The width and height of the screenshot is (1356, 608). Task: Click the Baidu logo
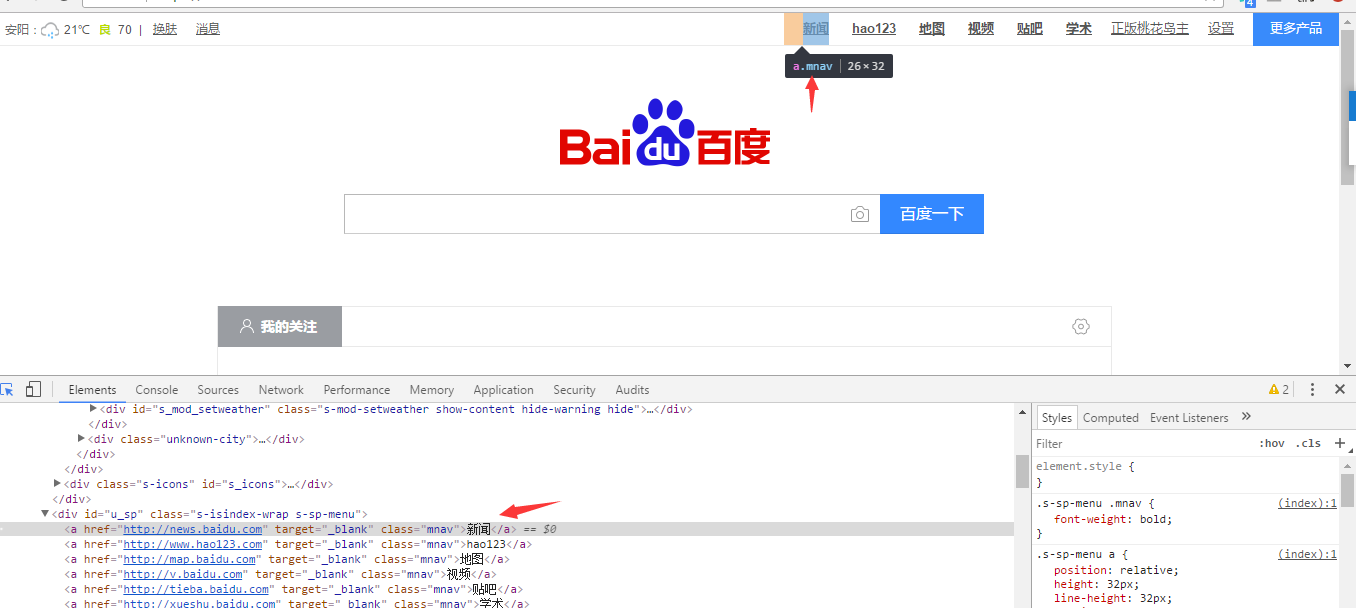[x=665, y=132]
